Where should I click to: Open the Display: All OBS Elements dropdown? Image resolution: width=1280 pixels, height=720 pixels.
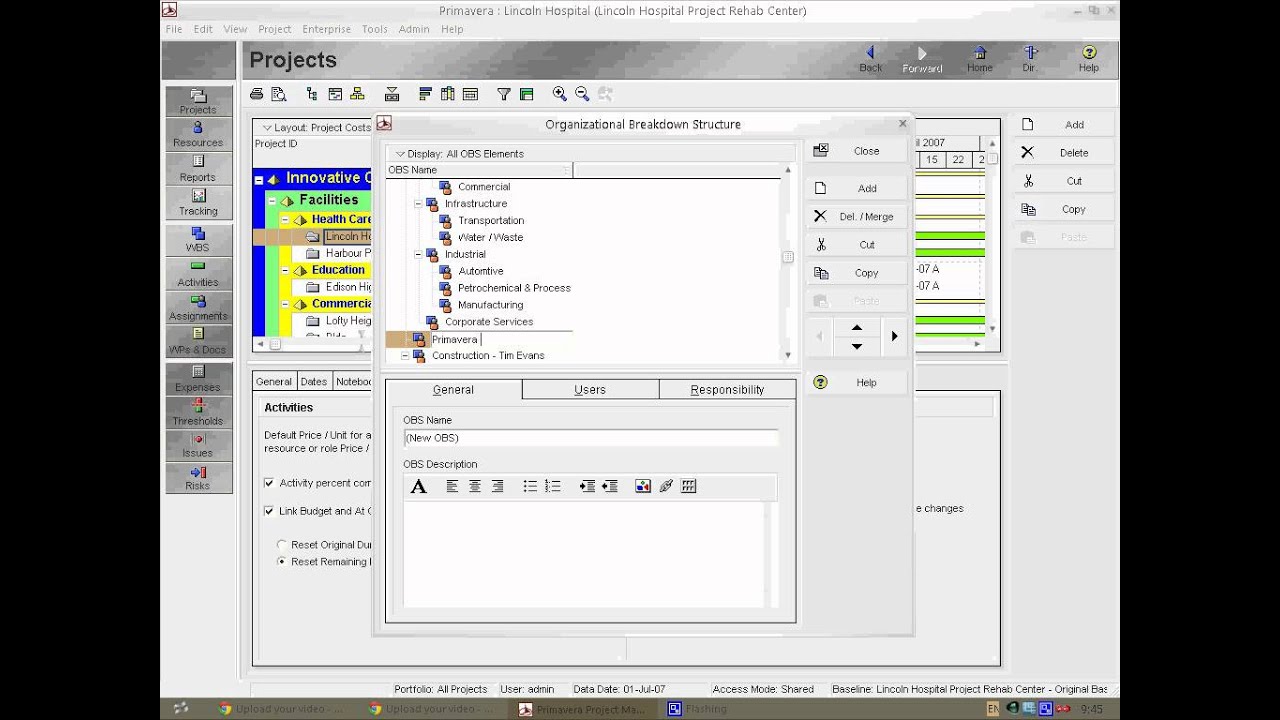[460, 154]
